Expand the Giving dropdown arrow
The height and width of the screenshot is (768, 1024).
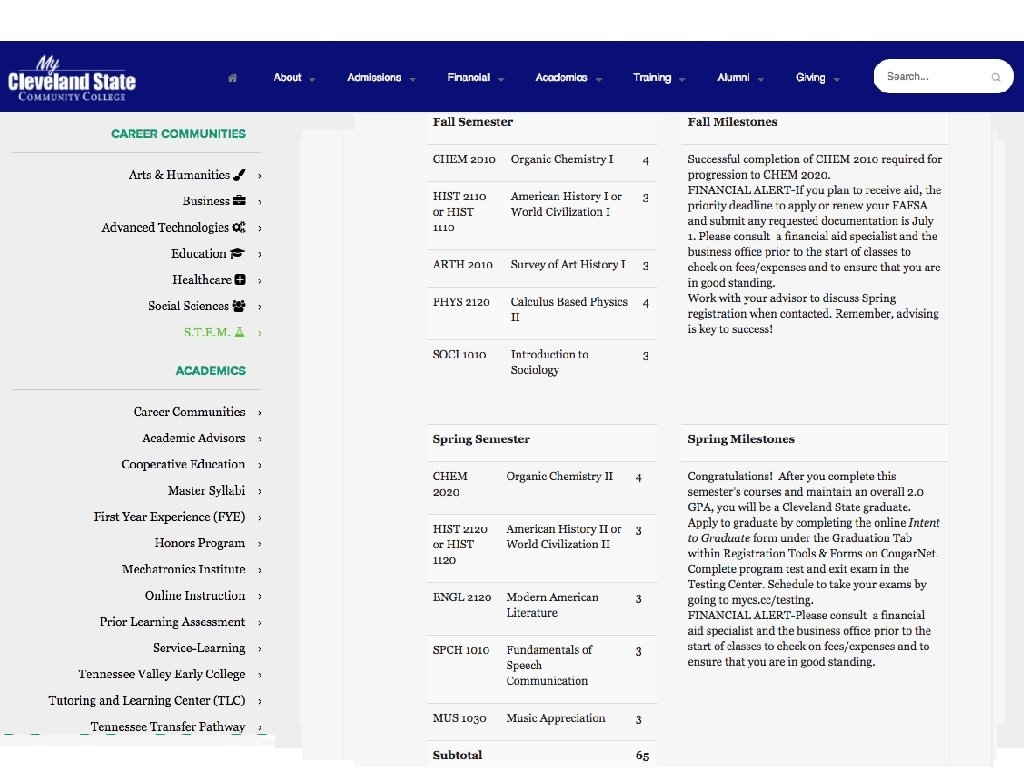[837, 79]
